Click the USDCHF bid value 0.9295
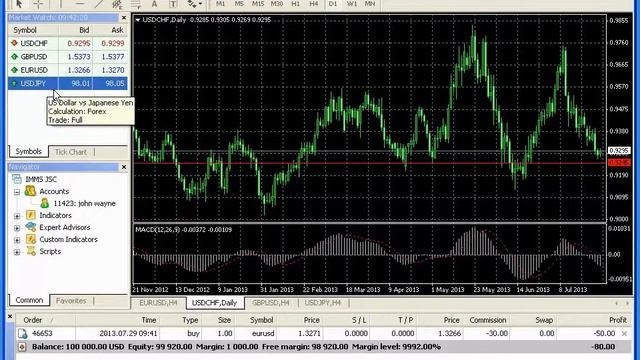Screen dimensions: 640x360 coord(79,43)
